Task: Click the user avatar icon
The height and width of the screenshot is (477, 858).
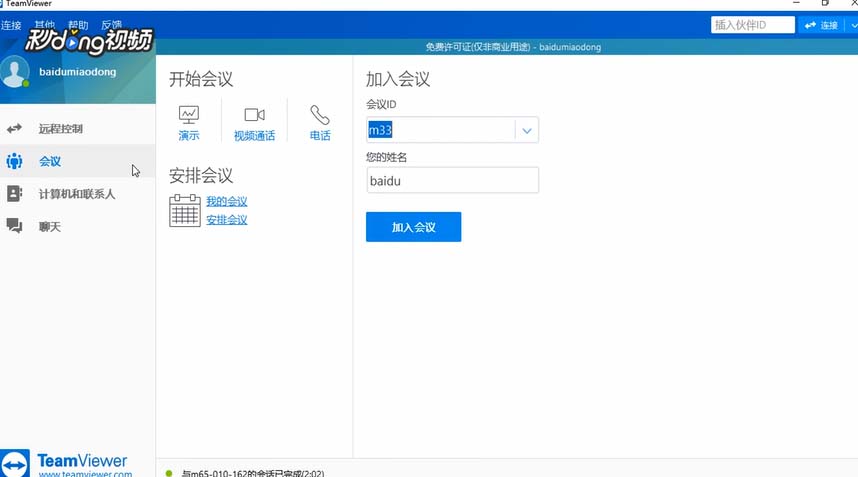Action: coord(14,73)
